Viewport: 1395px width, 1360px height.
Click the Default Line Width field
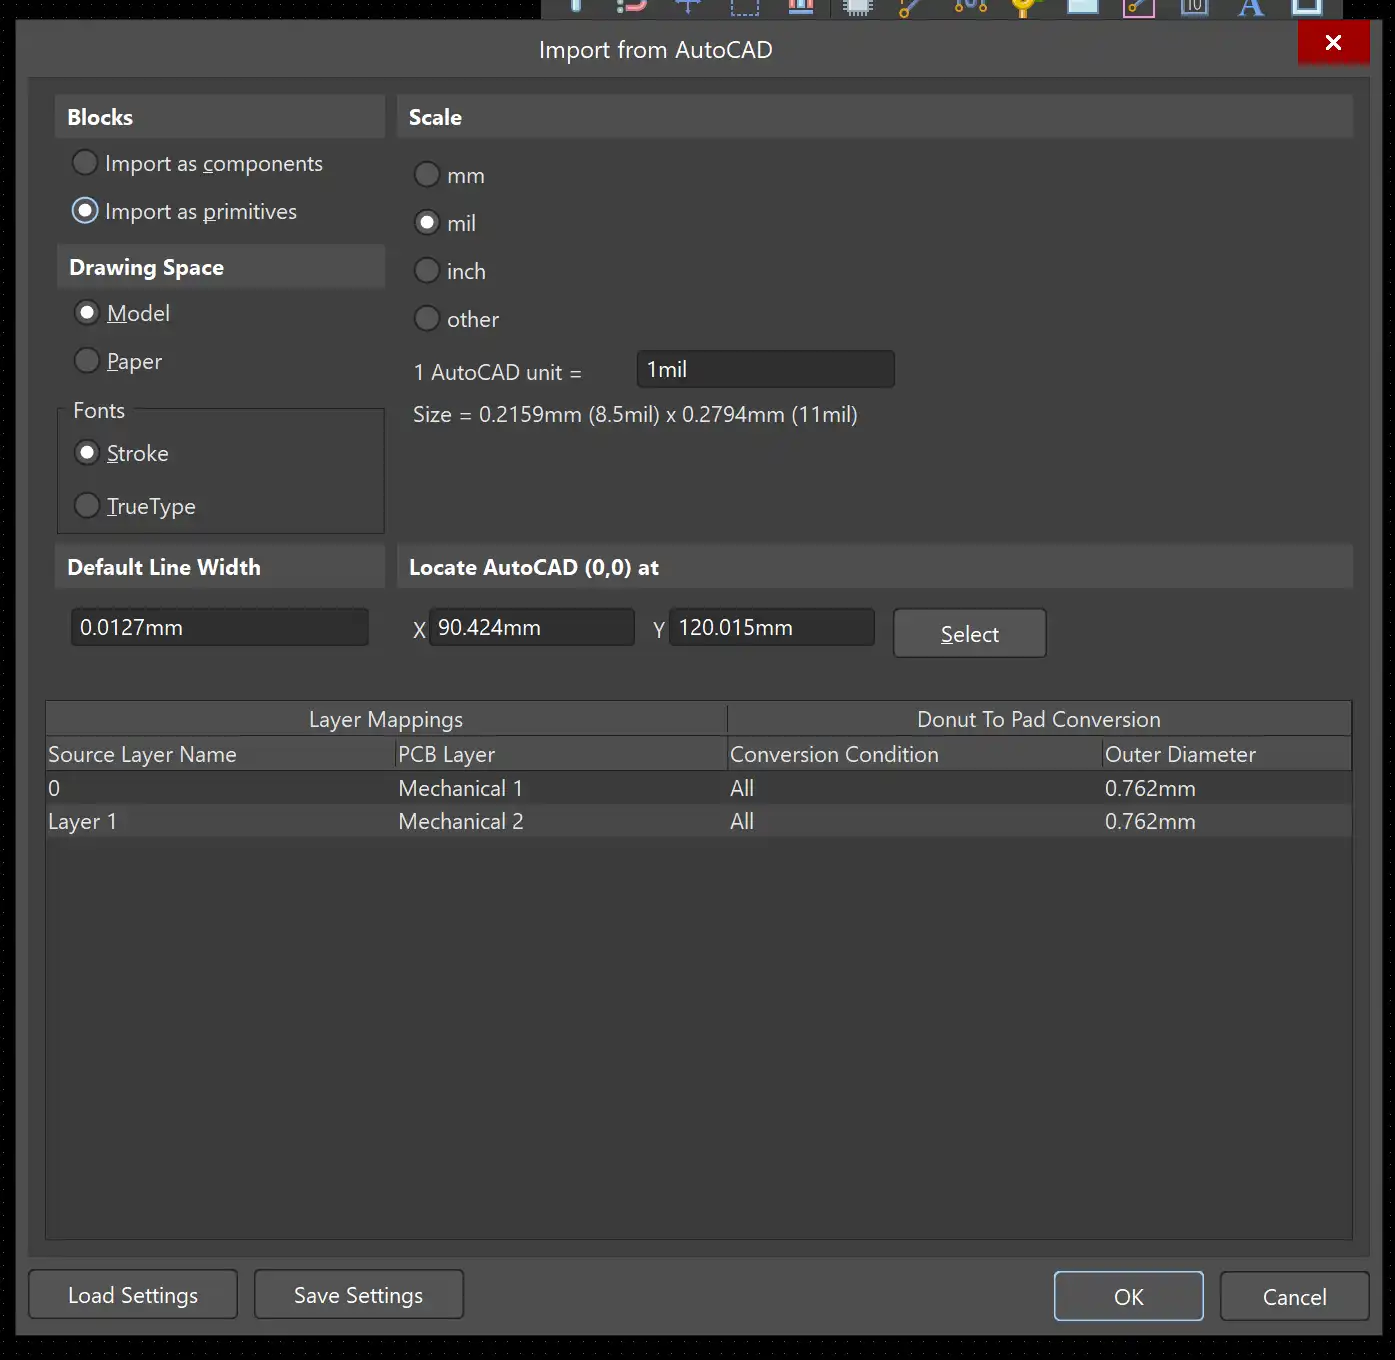click(220, 627)
